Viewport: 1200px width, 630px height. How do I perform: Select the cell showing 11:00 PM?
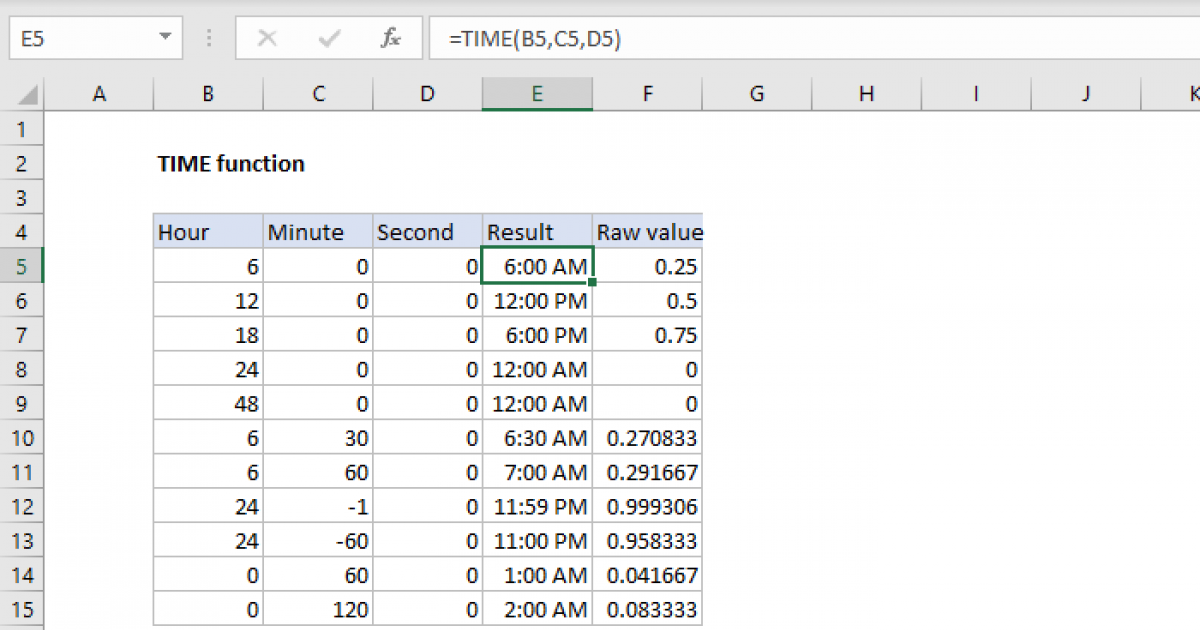tap(537, 541)
